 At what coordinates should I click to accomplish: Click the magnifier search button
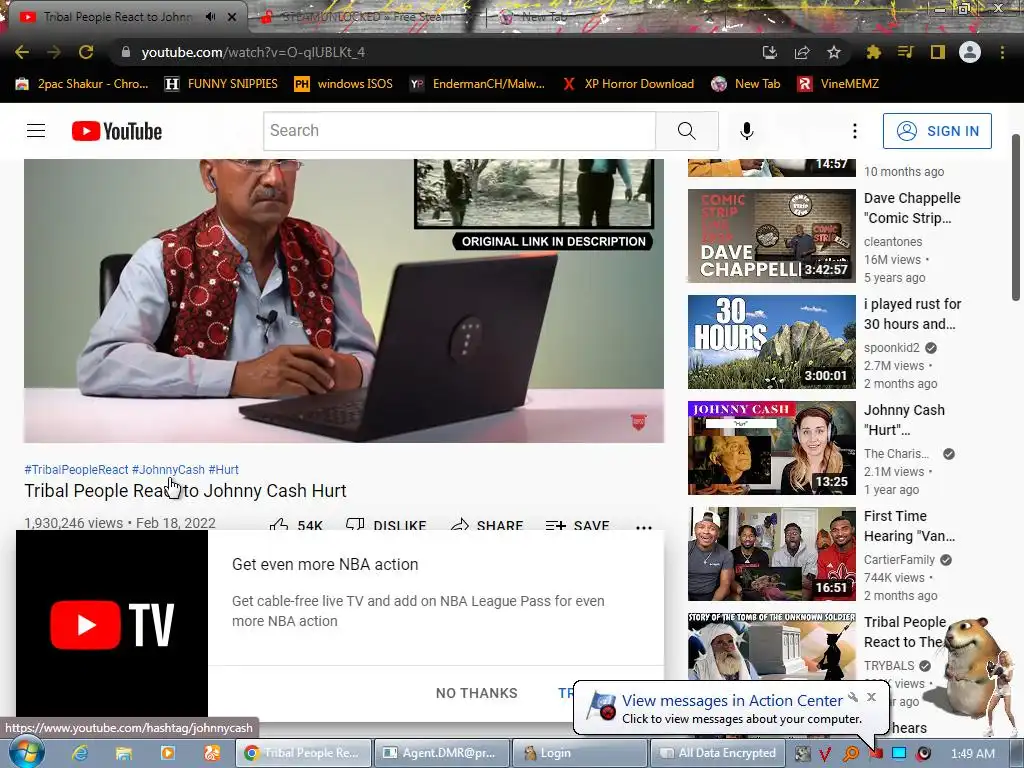pyautogui.click(x=686, y=131)
